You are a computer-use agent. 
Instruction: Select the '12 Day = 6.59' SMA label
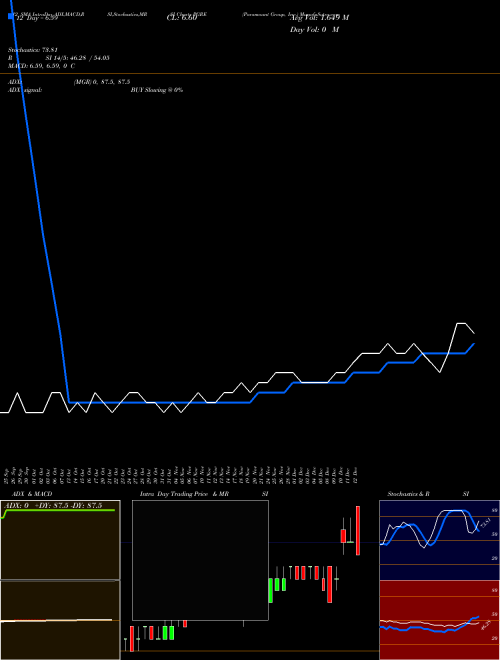[x=35, y=18]
